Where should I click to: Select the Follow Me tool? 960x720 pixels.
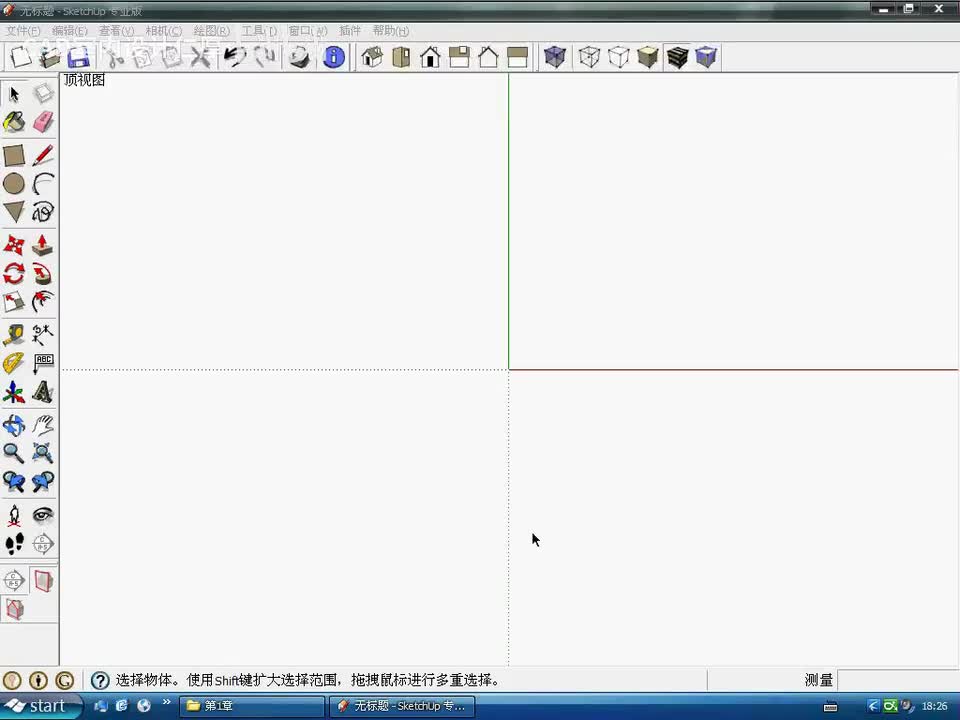tap(43, 274)
